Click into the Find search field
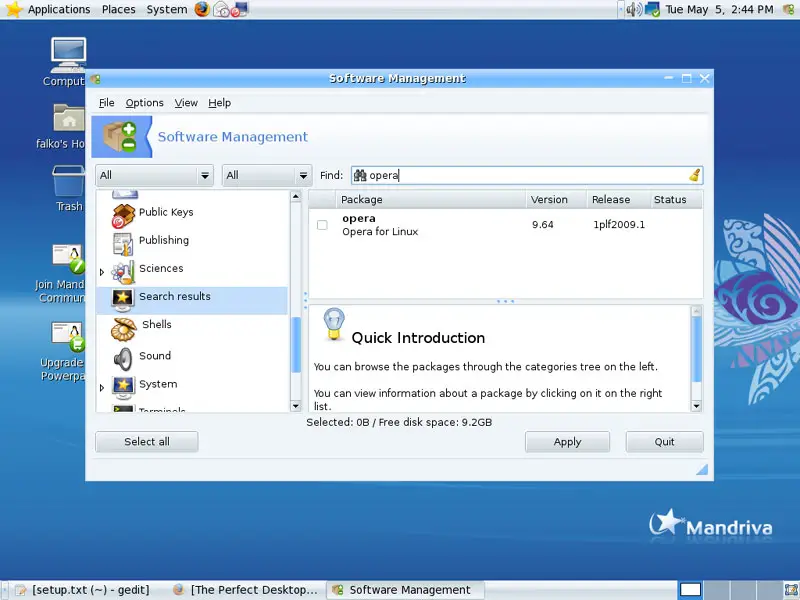This screenshot has width=800, height=600. (527, 176)
